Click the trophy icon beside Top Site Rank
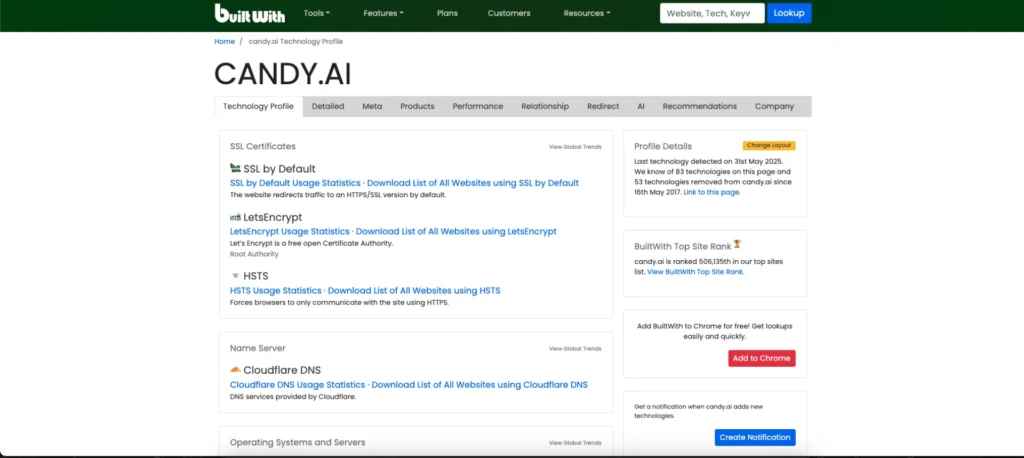Screen dimensions: 1024x458 point(737,244)
